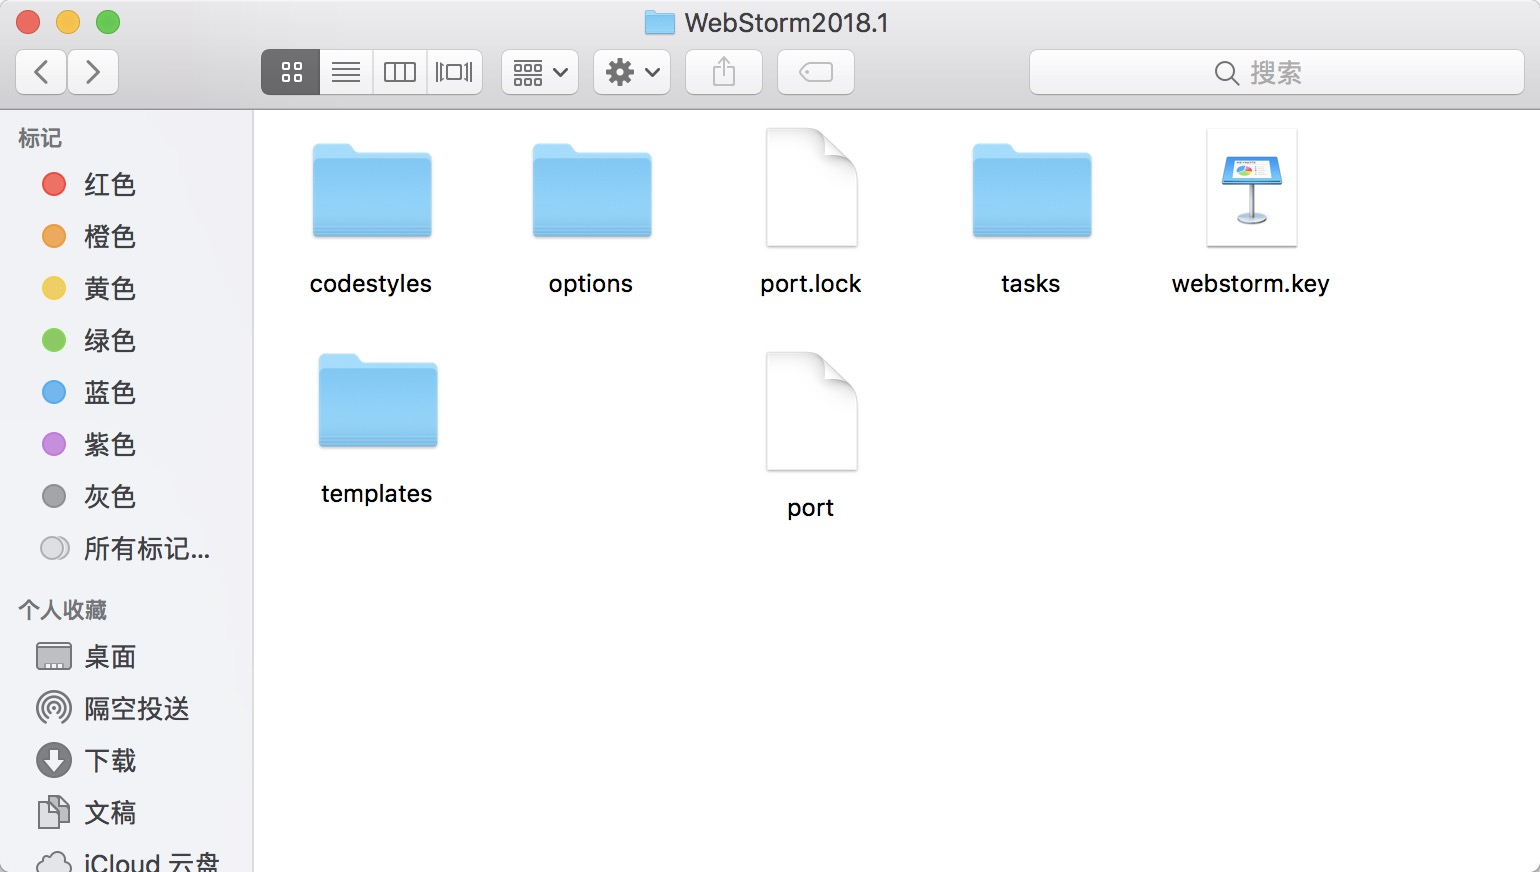The width and height of the screenshot is (1540, 872).
Task: Open the gear action menu
Action: (x=632, y=72)
